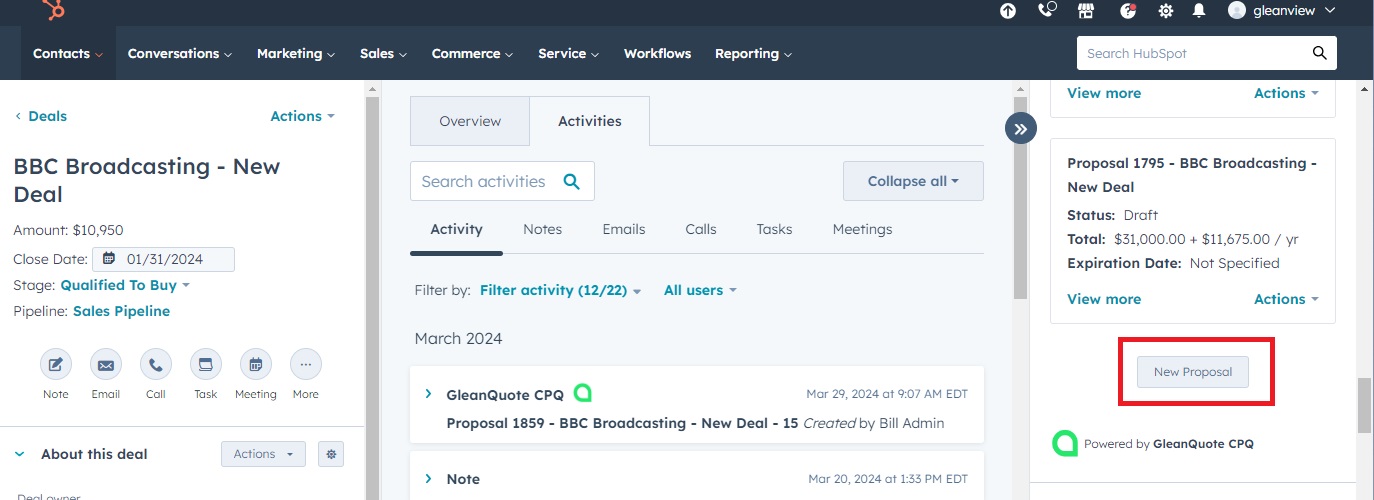Open the Contacts menu
Viewport: 1374px width, 500px height.
click(68, 53)
